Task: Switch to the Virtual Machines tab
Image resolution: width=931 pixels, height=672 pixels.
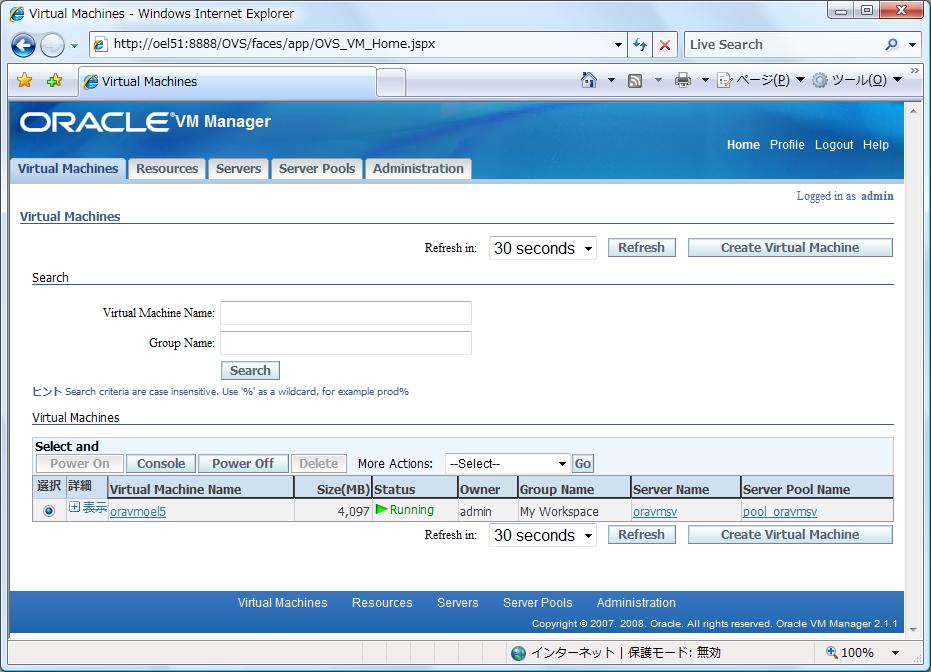Action: tap(68, 169)
